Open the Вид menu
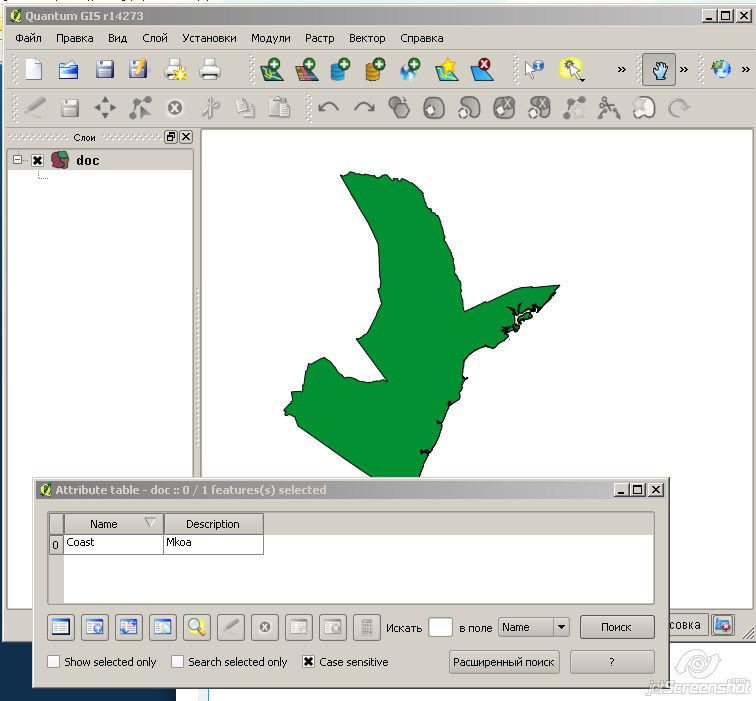756x701 pixels. point(118,38)
